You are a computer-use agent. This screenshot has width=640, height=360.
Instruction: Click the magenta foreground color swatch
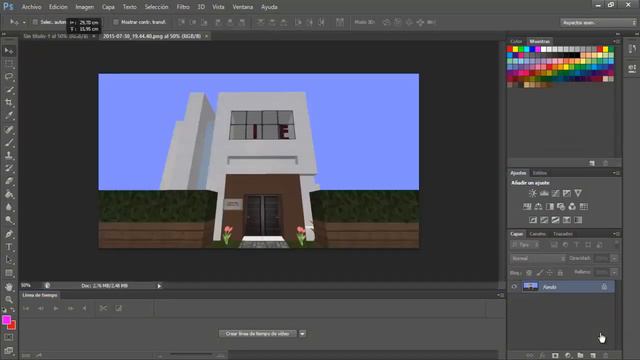click(6, 320)
